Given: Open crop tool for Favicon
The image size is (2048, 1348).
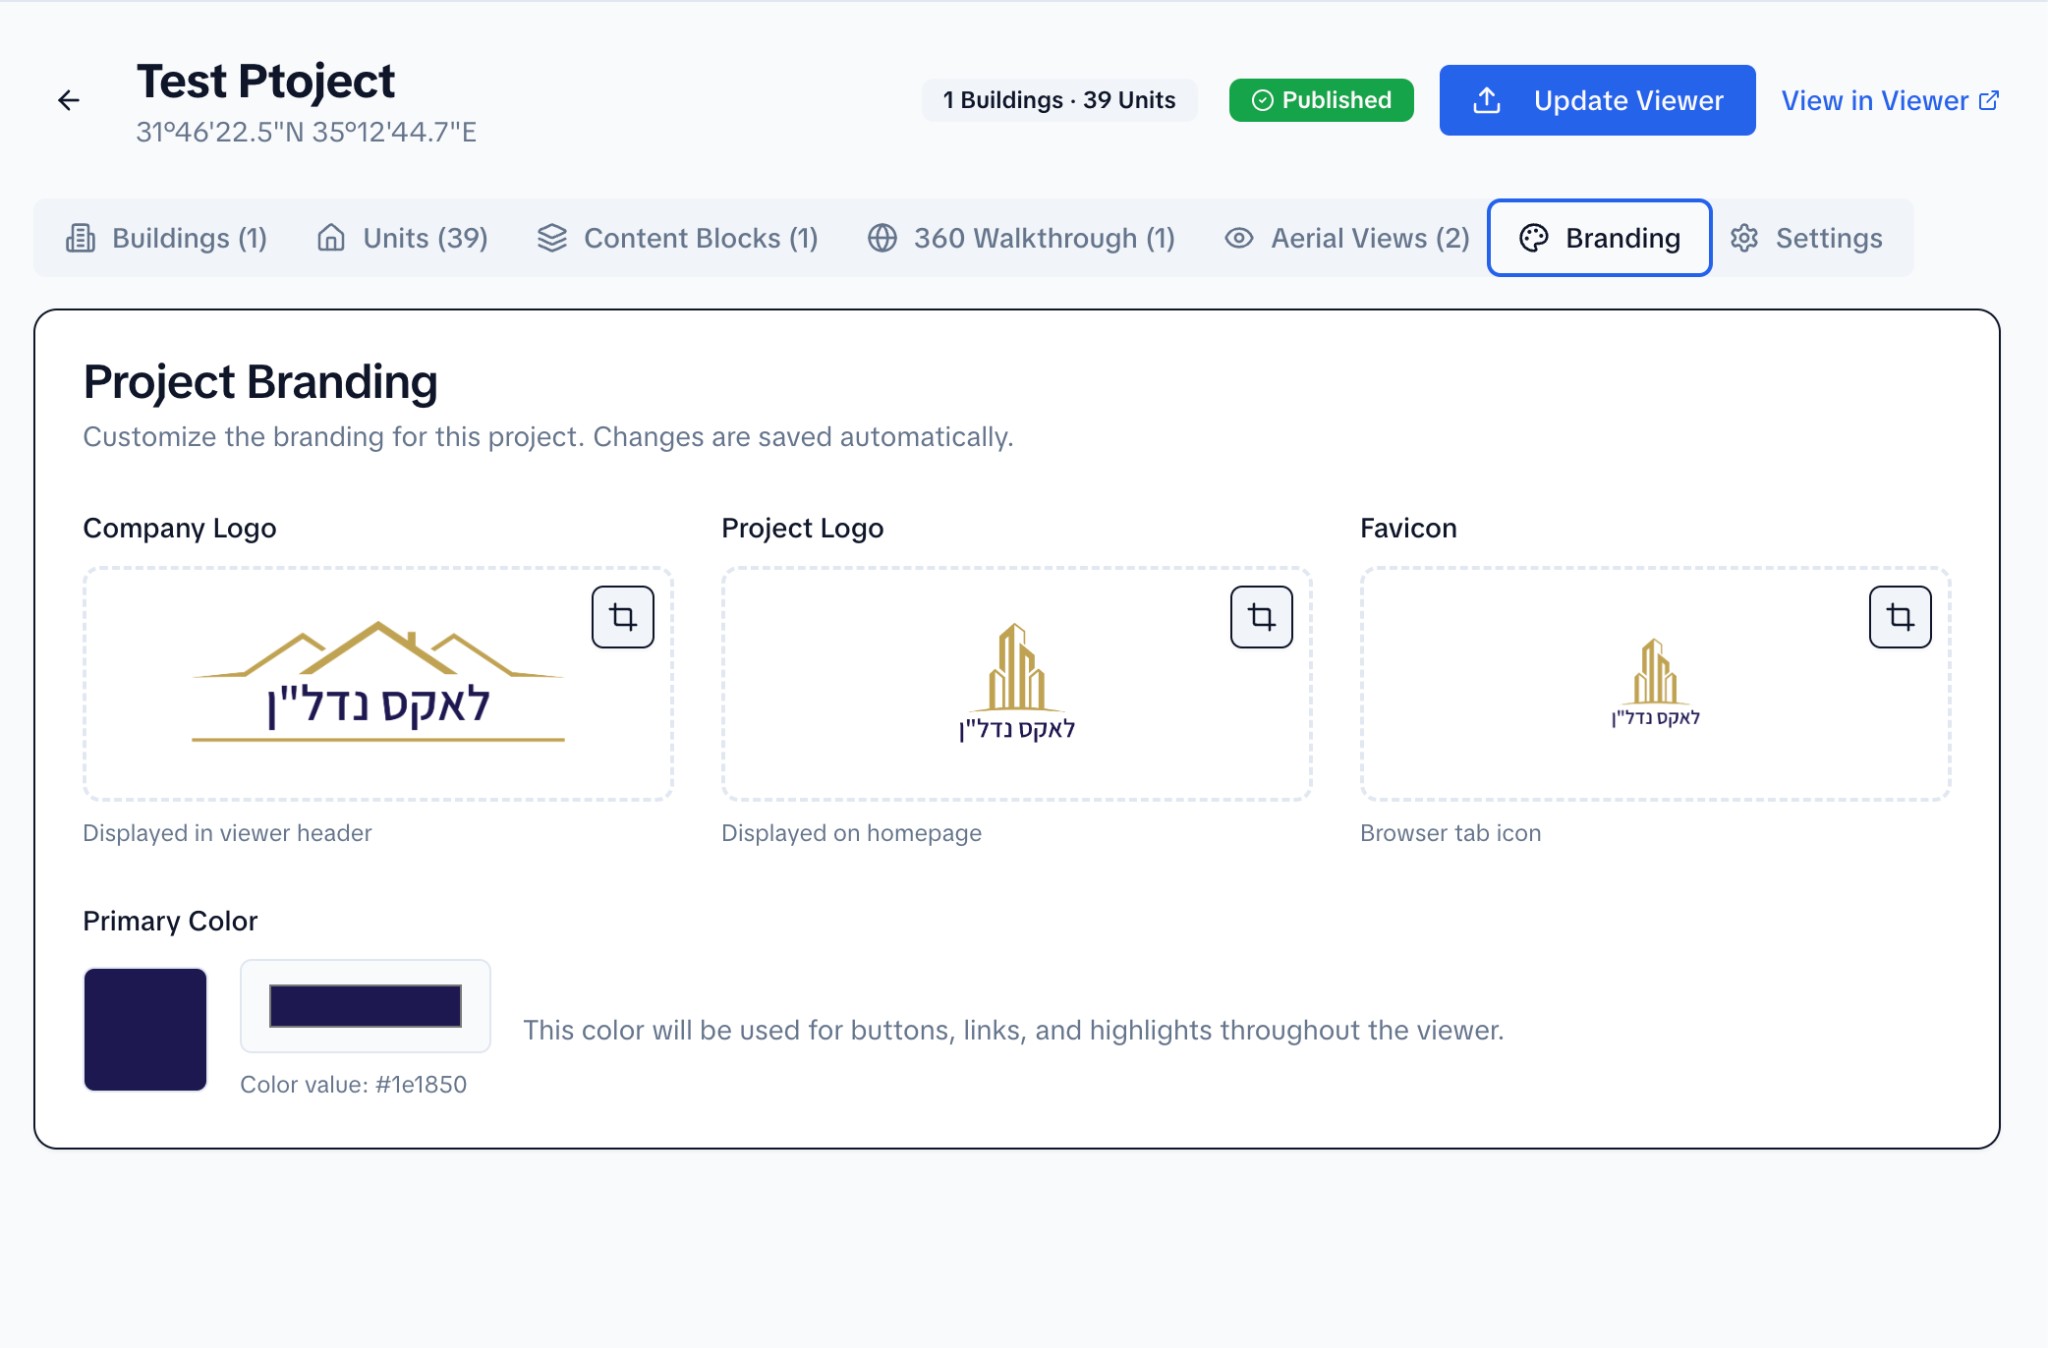Looking at the screenshot, I should point(1899,617).
